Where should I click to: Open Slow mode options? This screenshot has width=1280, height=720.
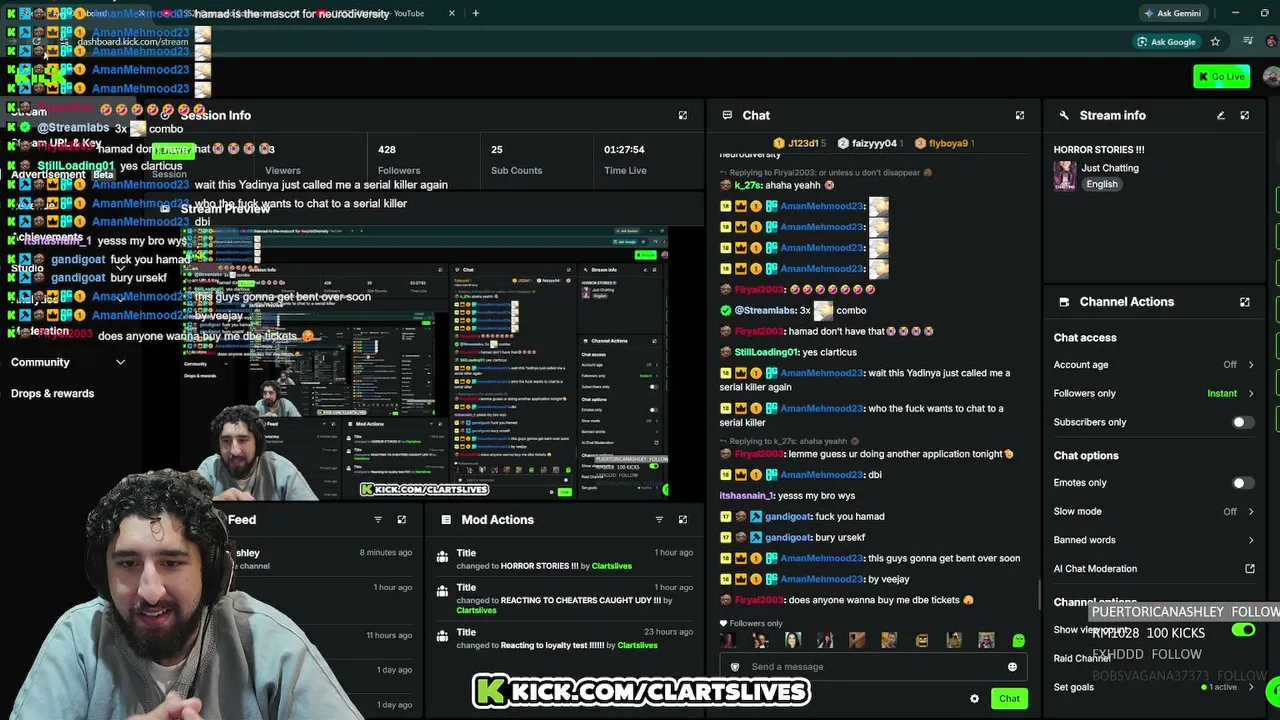pyautogui.click(x=1154, y=511)
